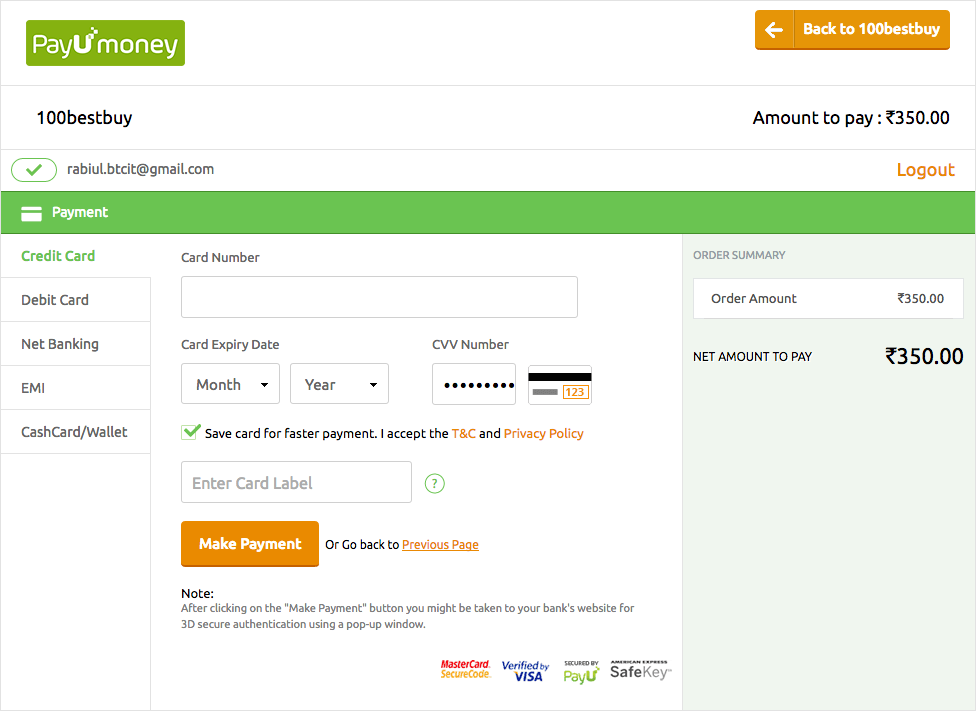
Task: Click the Card Number input field
Action: [379, 297]
